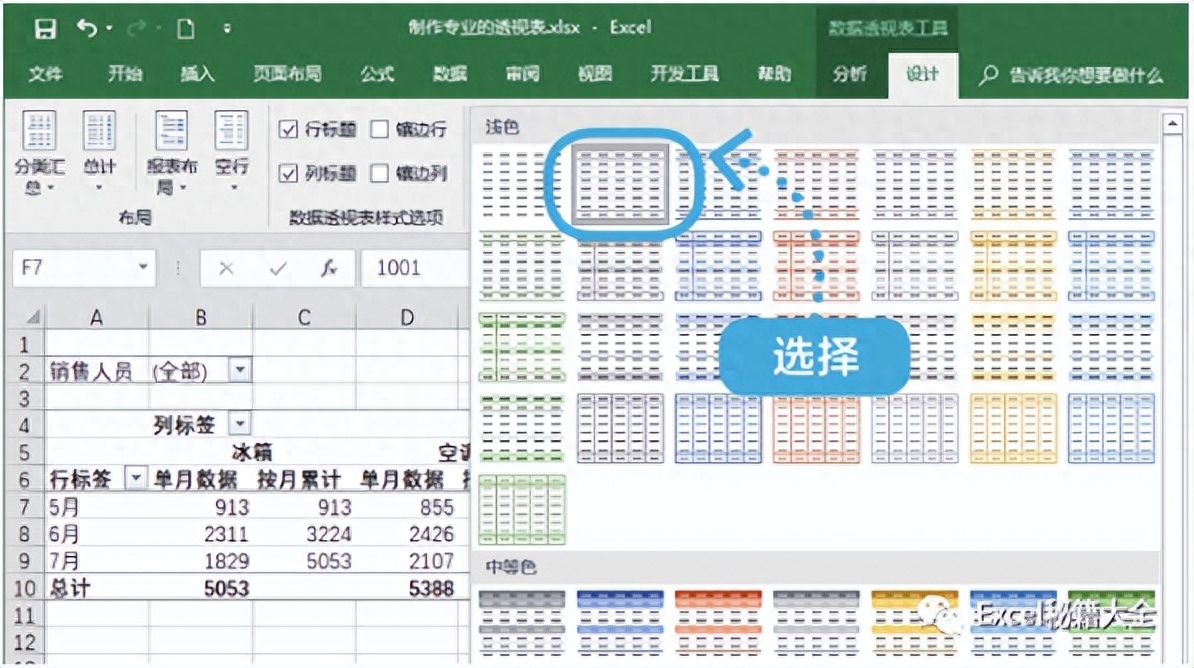Open the 分类汇总 dropdown button

point(39,152)
